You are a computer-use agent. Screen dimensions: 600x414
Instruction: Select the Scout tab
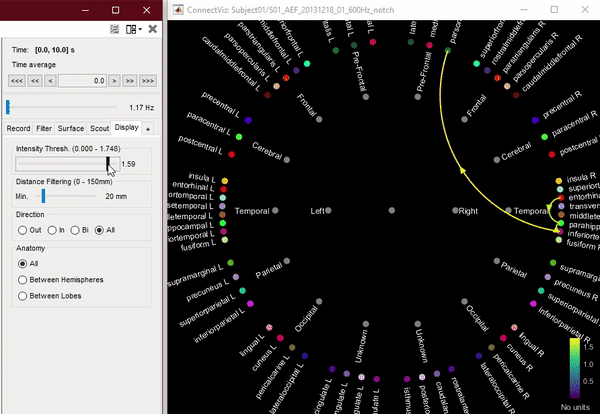(x=99, y=128)
